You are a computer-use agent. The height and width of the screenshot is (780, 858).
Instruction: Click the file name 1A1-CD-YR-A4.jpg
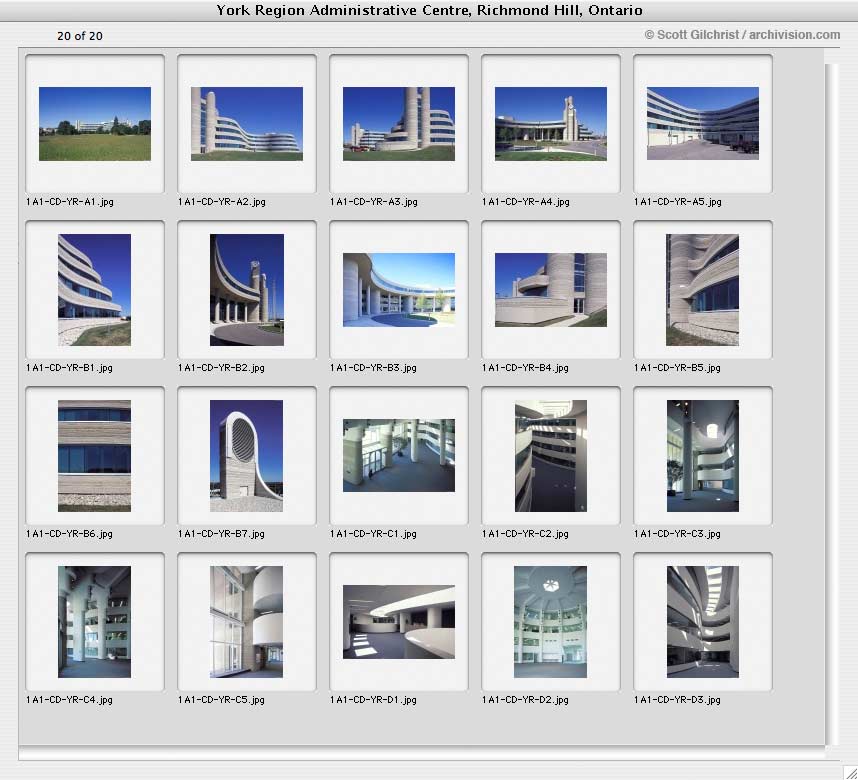coord(526,202)
